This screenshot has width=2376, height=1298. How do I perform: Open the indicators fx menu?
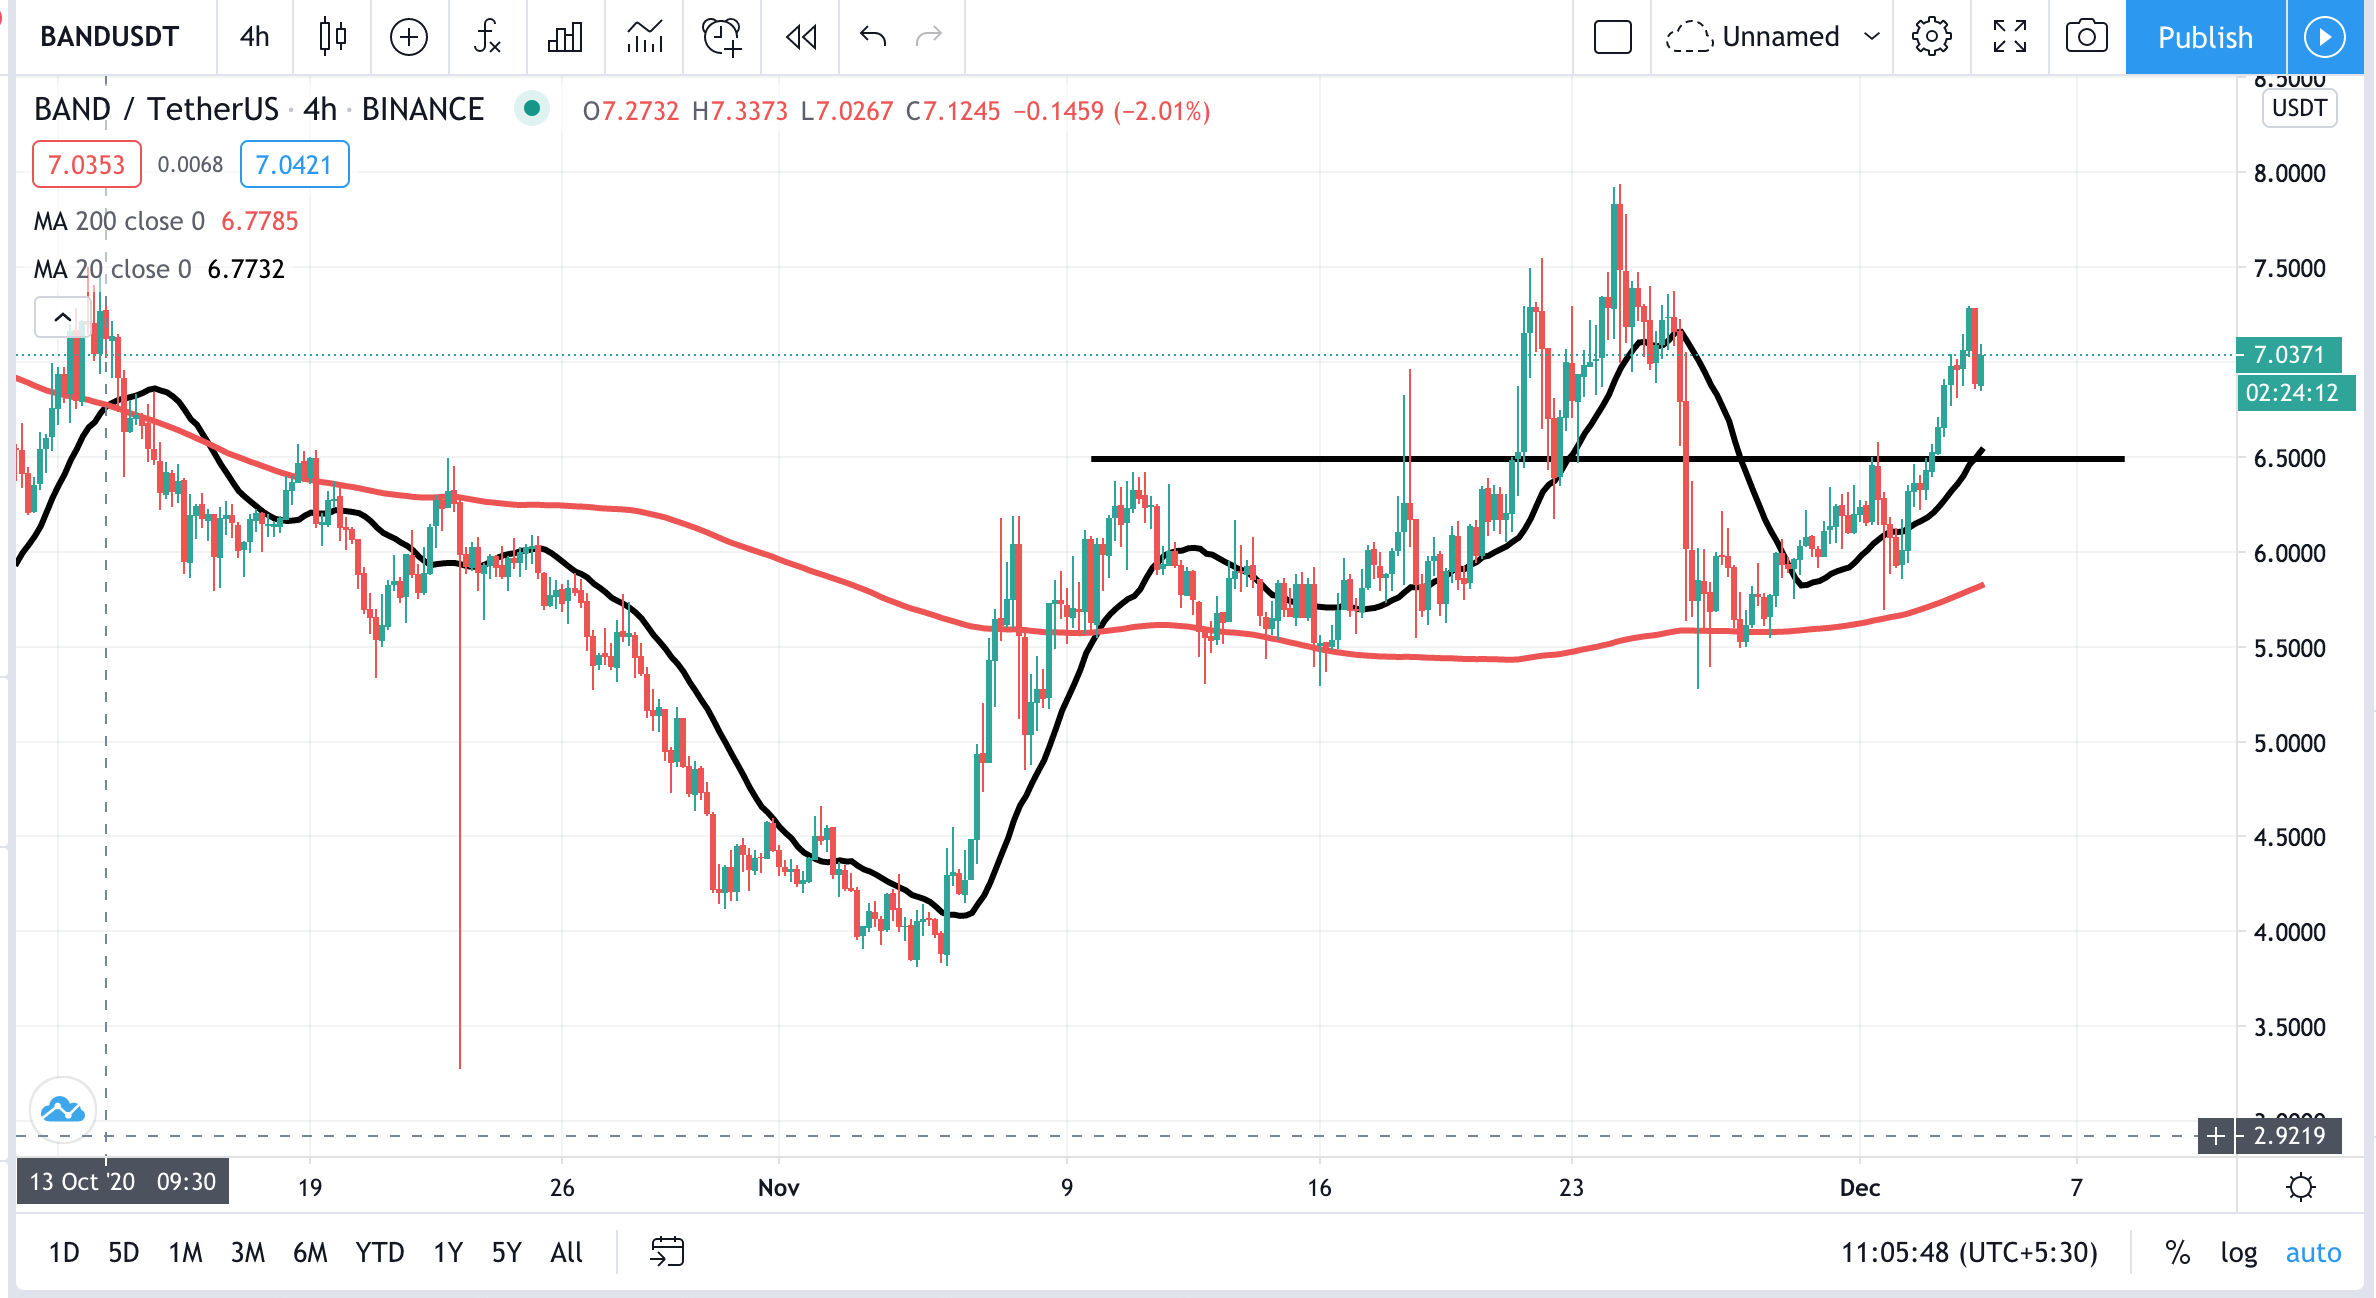pyautogui.click(x=487, y=37)
